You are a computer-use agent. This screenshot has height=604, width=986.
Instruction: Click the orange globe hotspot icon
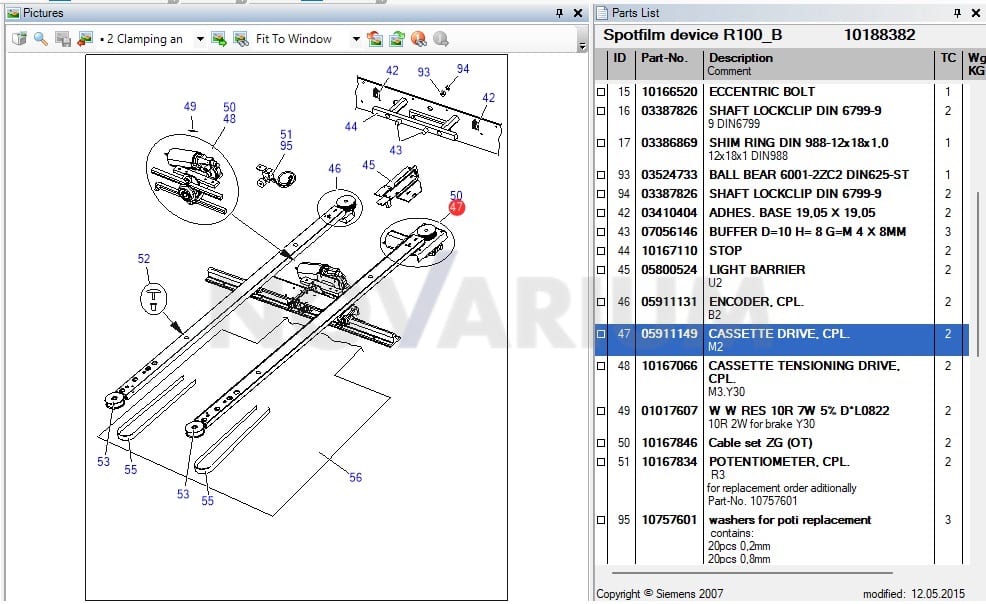pos(419,39)
